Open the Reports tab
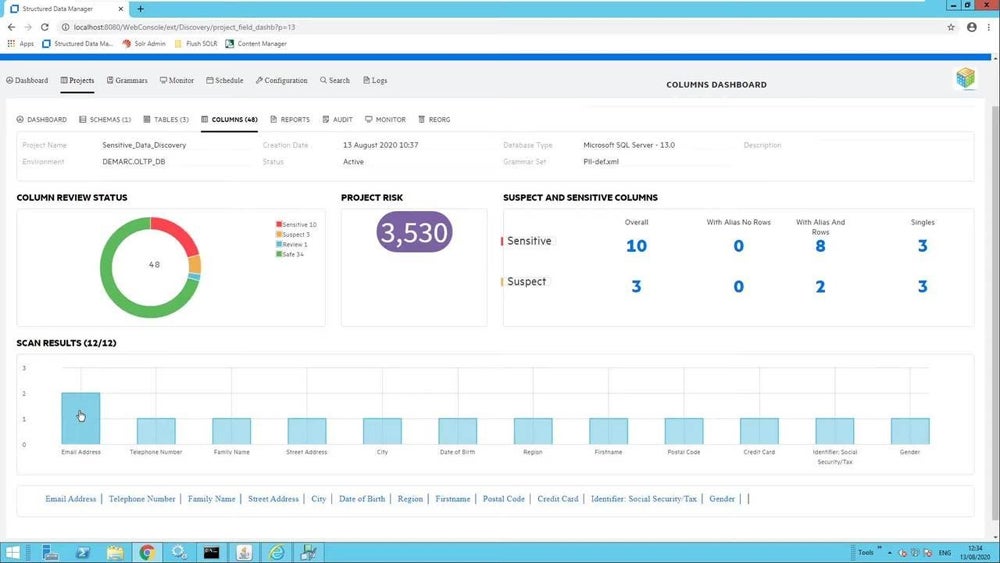 click(x=289, y=119)
